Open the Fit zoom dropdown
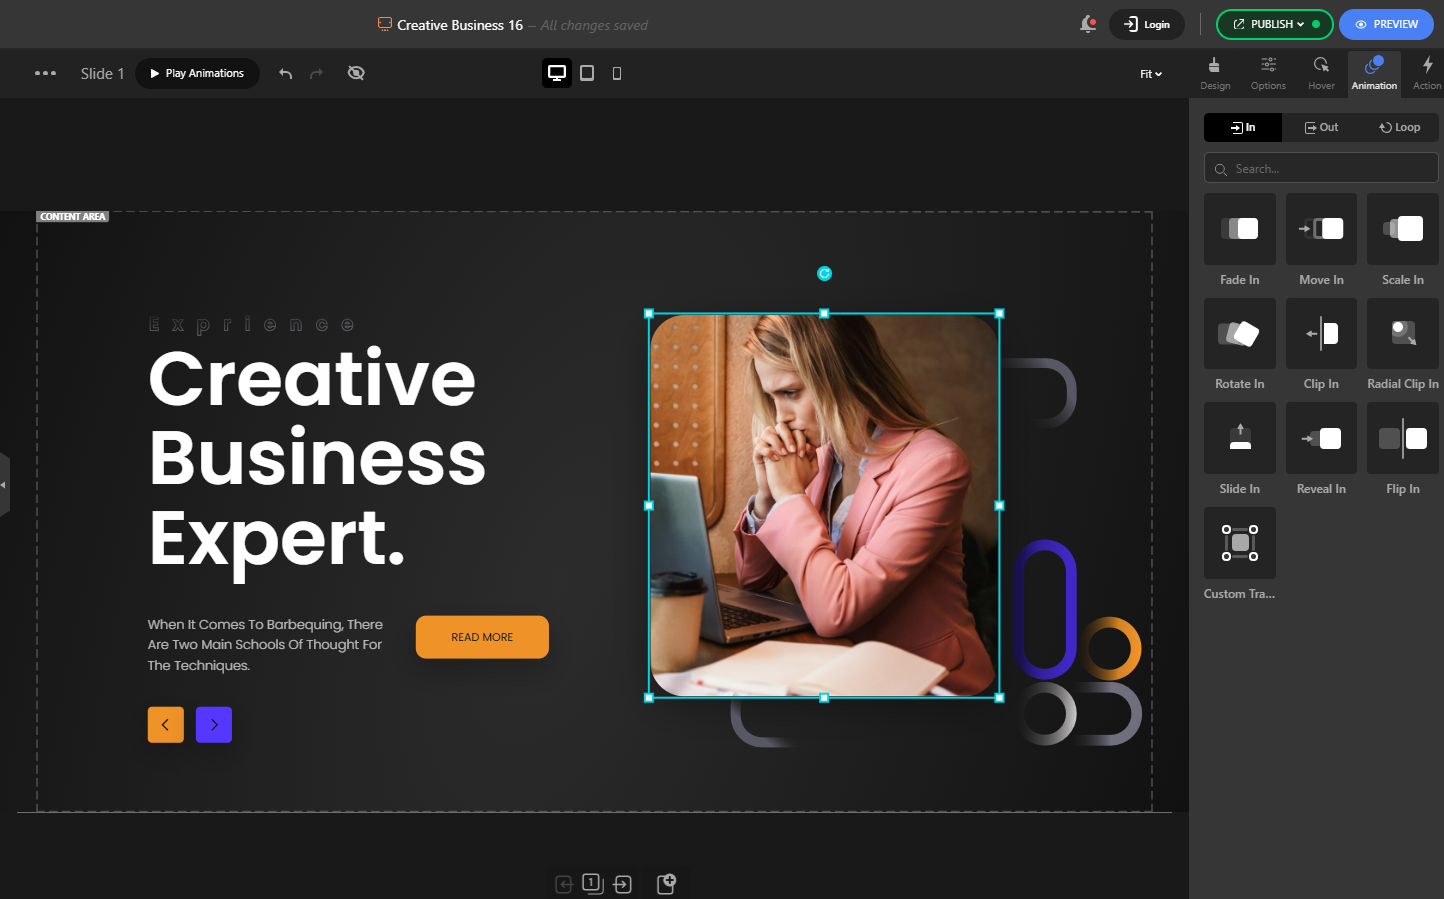1444x899 pixels. (x=1151, y=74)
